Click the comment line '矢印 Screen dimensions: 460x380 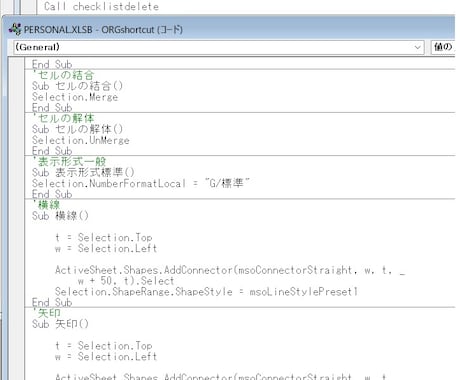tap(46, 313)
